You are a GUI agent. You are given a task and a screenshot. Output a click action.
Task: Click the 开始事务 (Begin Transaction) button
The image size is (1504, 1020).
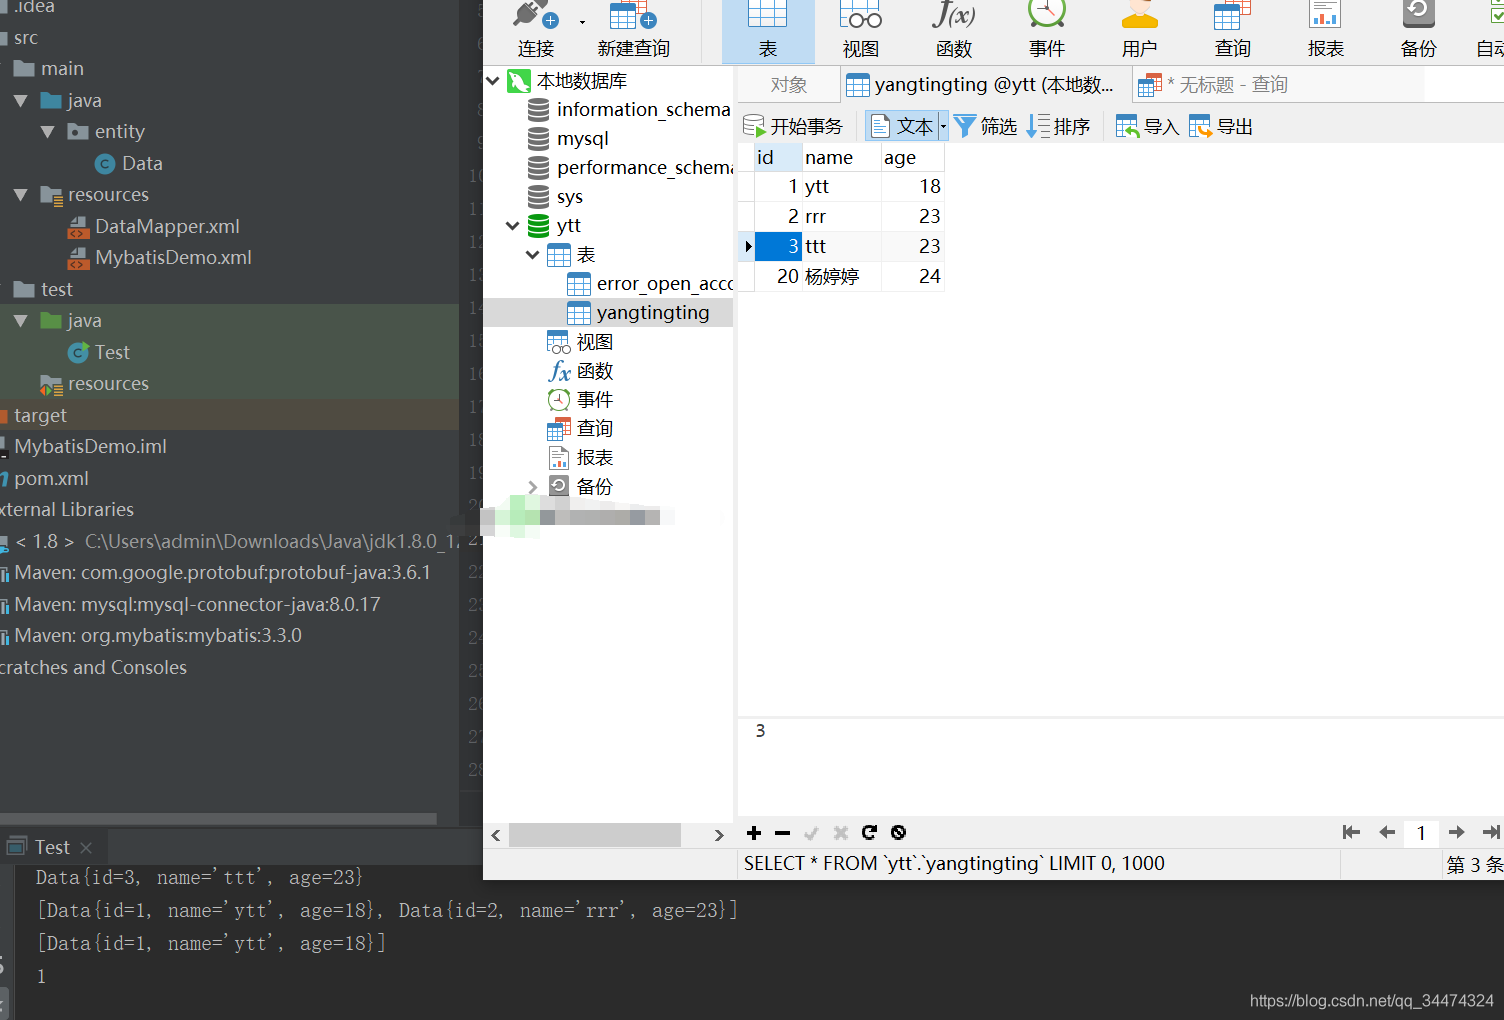point(794,126)
